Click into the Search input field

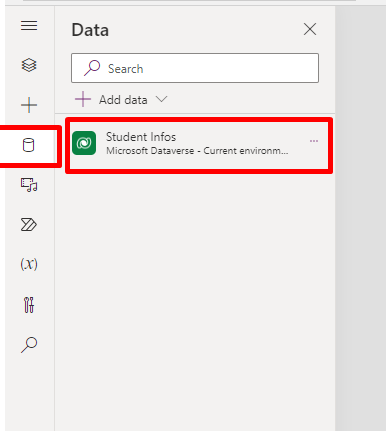195,68
